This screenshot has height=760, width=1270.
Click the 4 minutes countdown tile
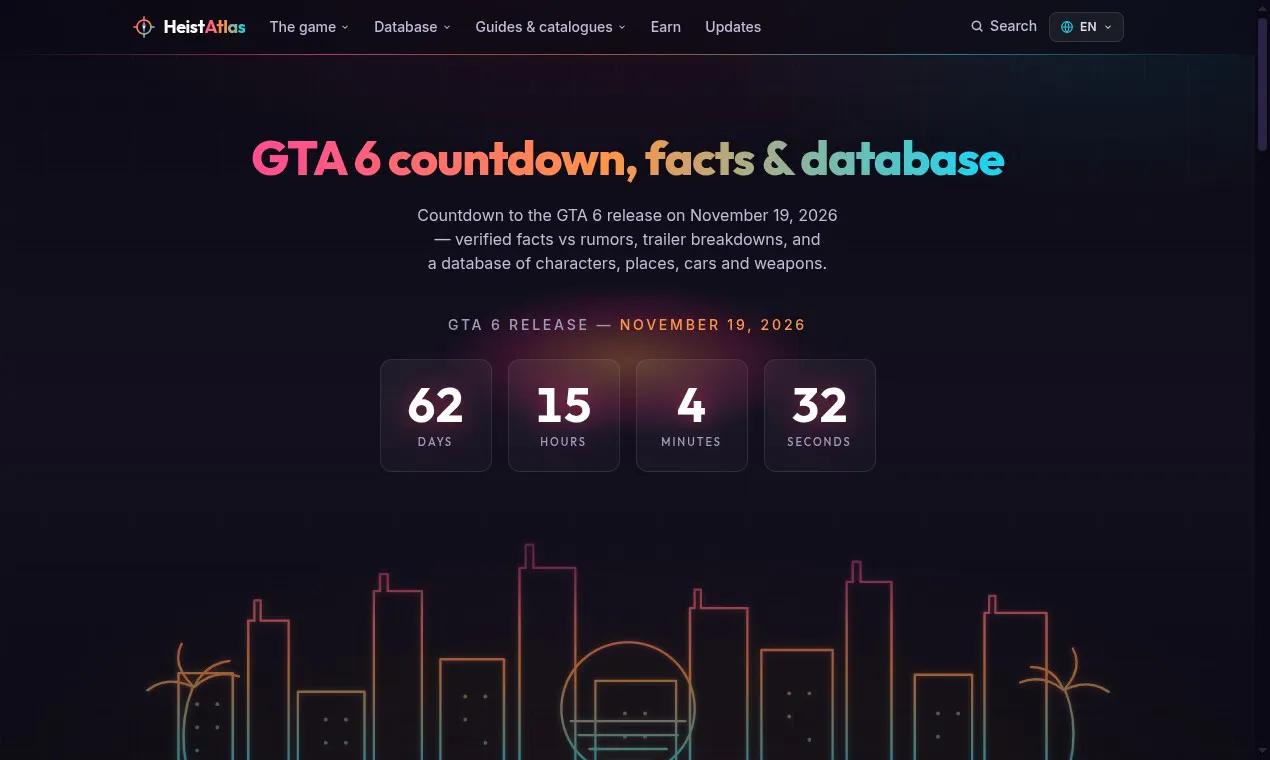coord(692,415)
